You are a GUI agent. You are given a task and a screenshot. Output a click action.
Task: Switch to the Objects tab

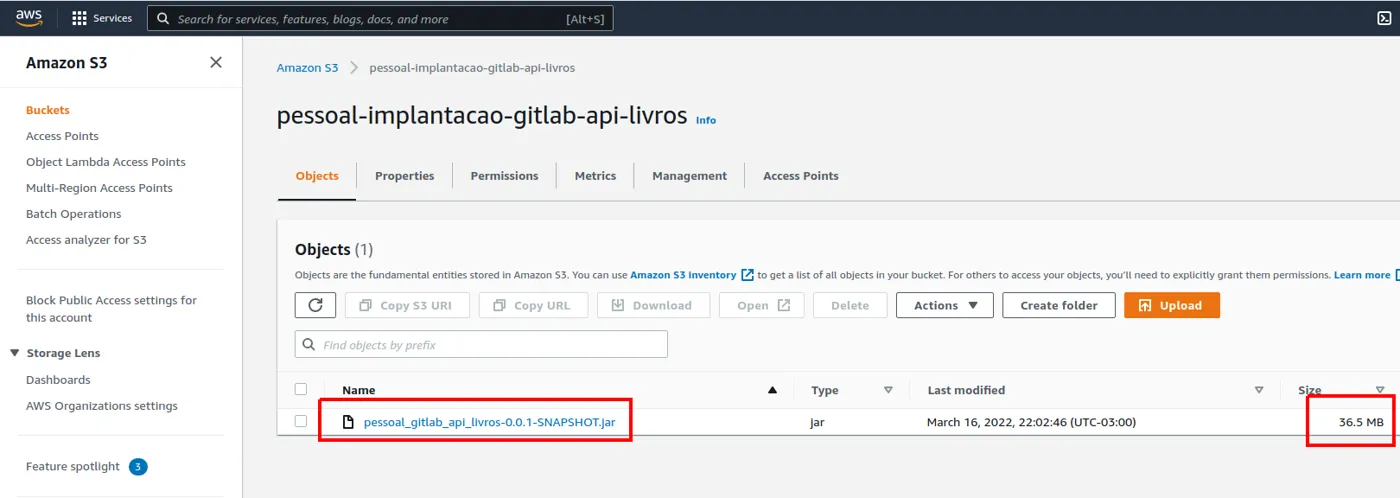pyautogui.click(x=317, y=176)
